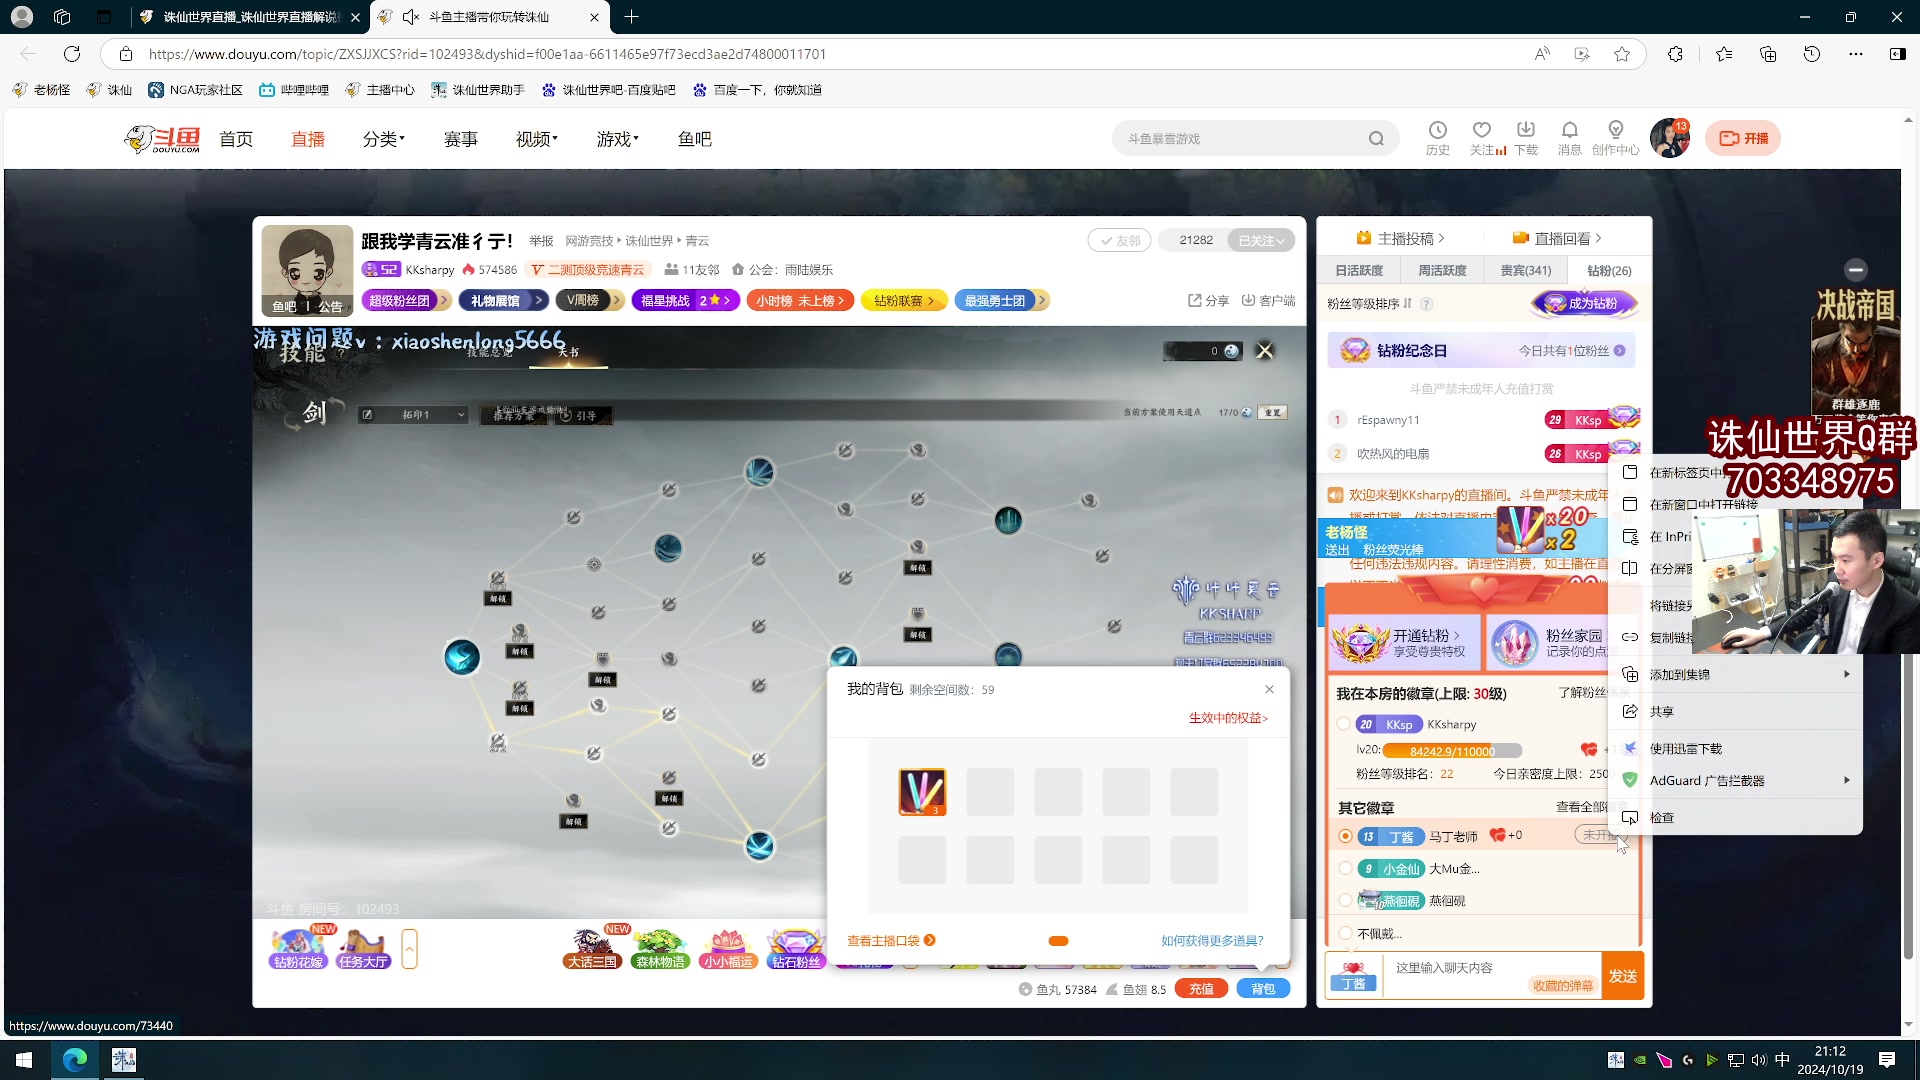Open the 任务大厅 icon
The height and width of the screenshot is (1080, 1920).
pyautogui.click(x=363, y=948)
